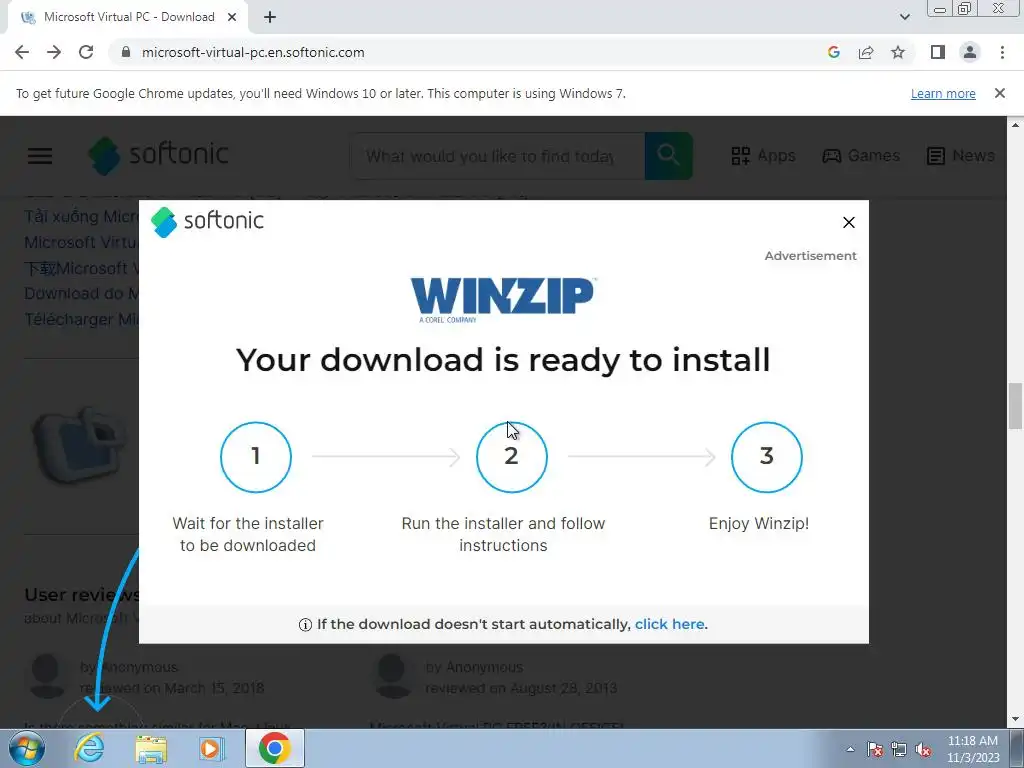
Task: Reload the current page
Action: point(86,52)
